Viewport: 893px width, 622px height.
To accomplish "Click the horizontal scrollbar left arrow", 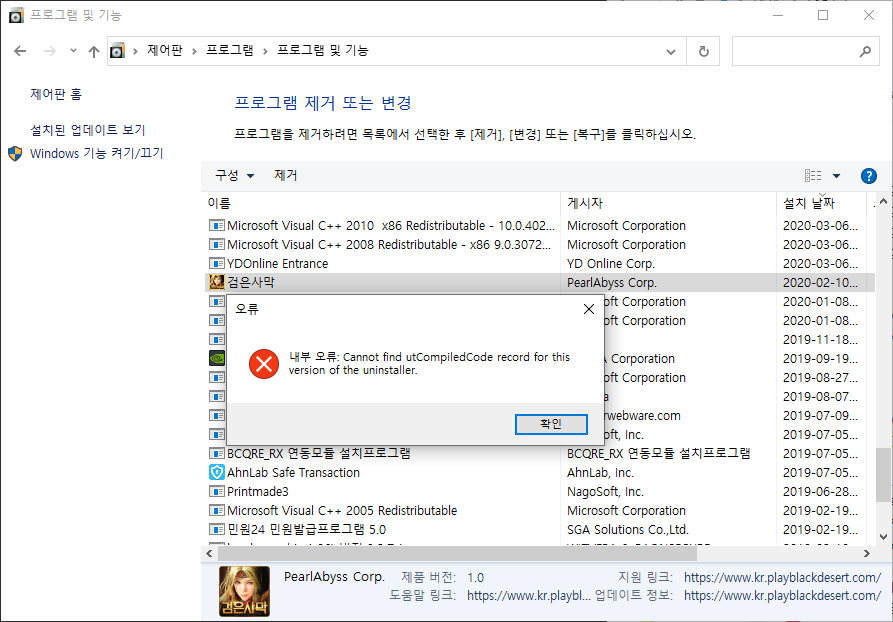I will coord(210,553).
